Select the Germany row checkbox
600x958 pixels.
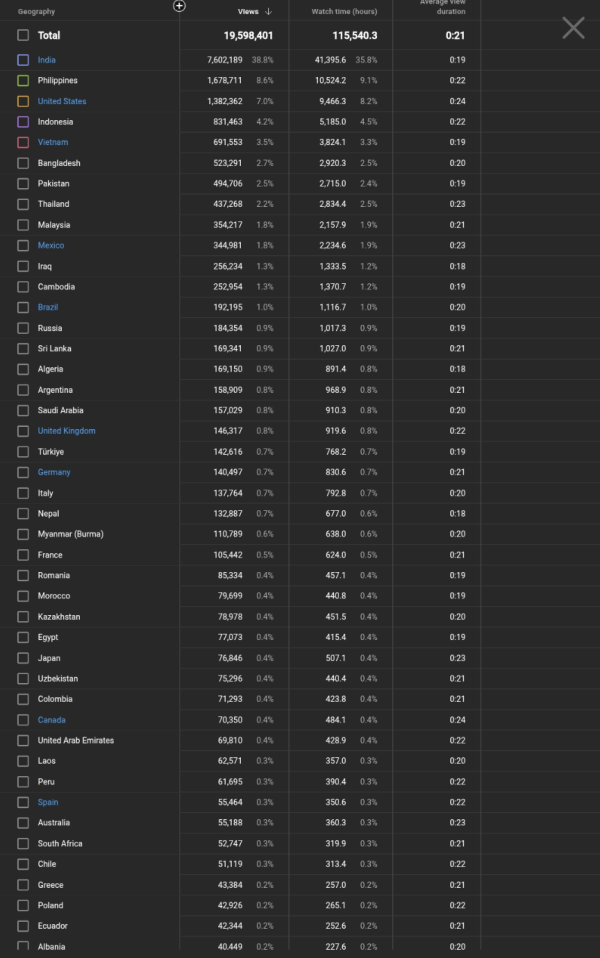tap(23, 472)
